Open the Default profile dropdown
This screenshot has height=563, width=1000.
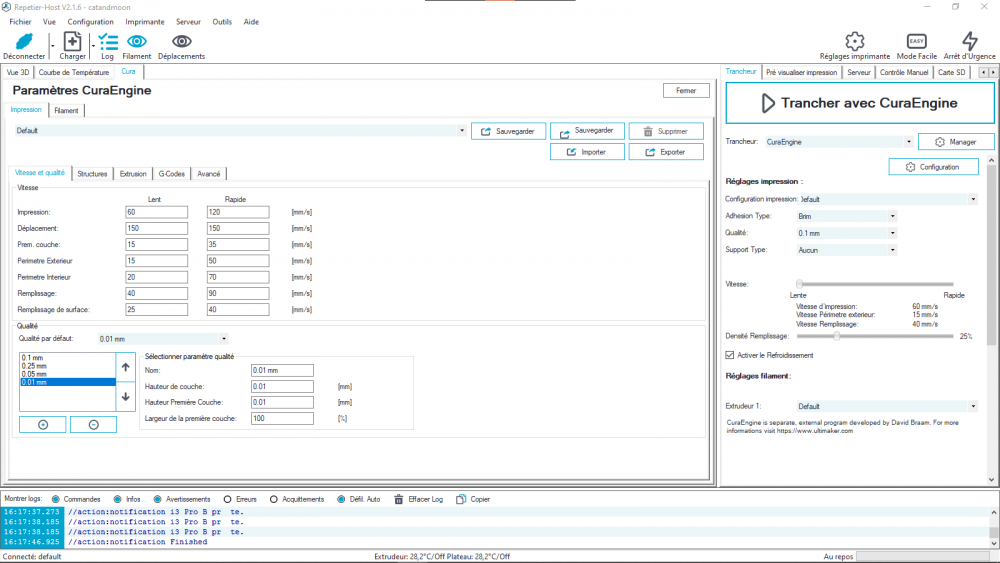coord(462,131)
